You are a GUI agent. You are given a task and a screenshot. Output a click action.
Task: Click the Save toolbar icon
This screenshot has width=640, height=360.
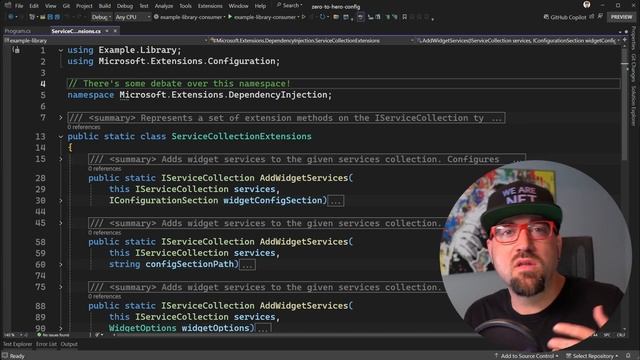pyautogui.click(x=50, y=17)
